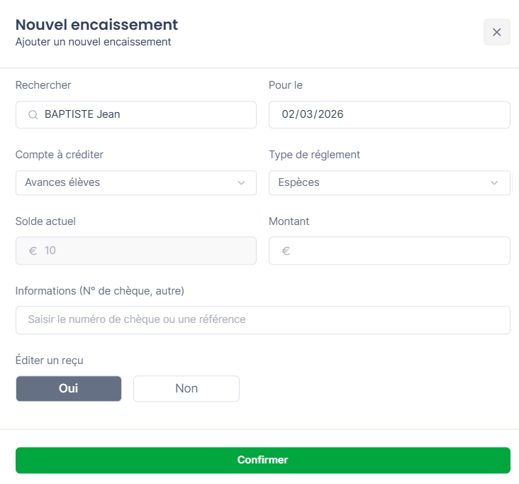Select Oui for Éditer un reçu

tap(69, 388)
